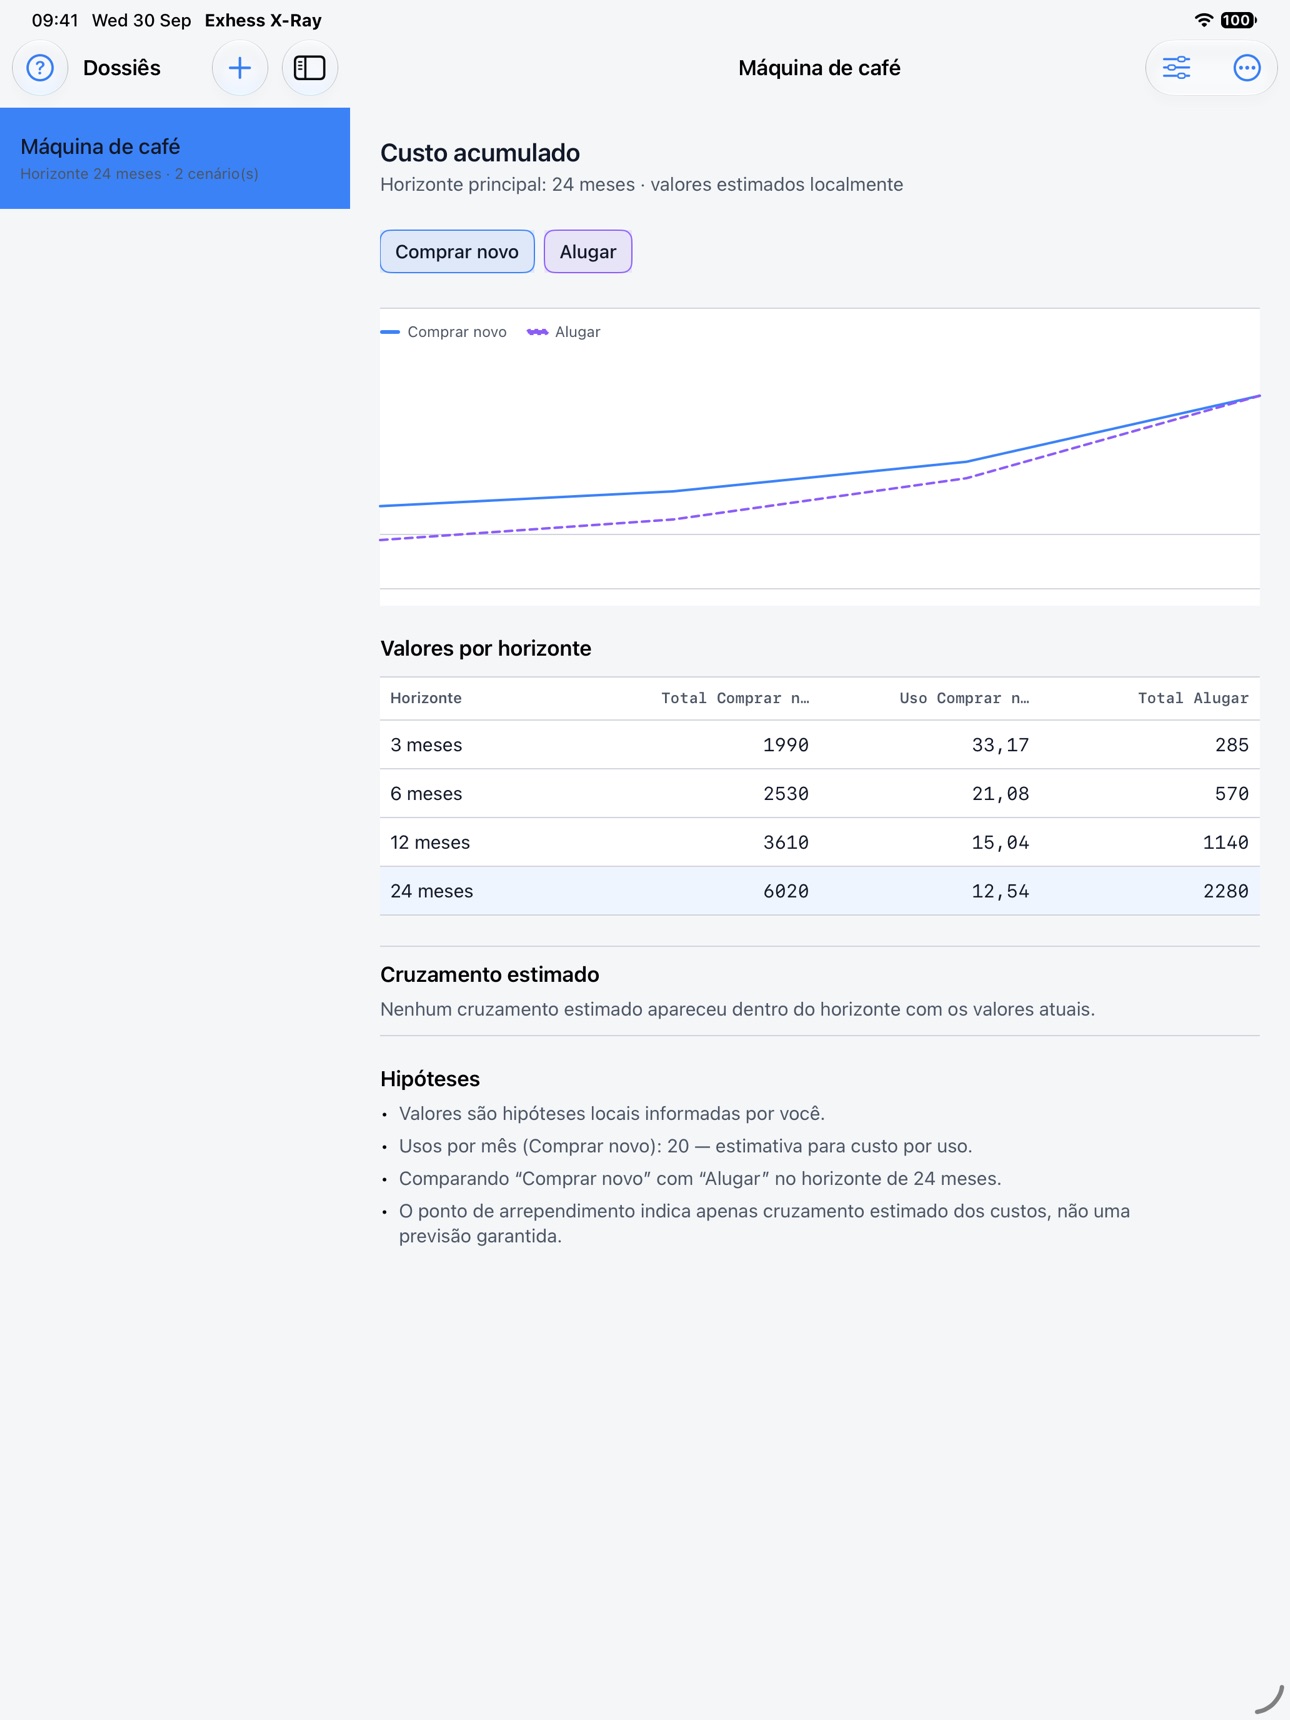Screen dimensions: 1290x1720
Task: Select the 6 meses row label
Action: tap(426, 794)
